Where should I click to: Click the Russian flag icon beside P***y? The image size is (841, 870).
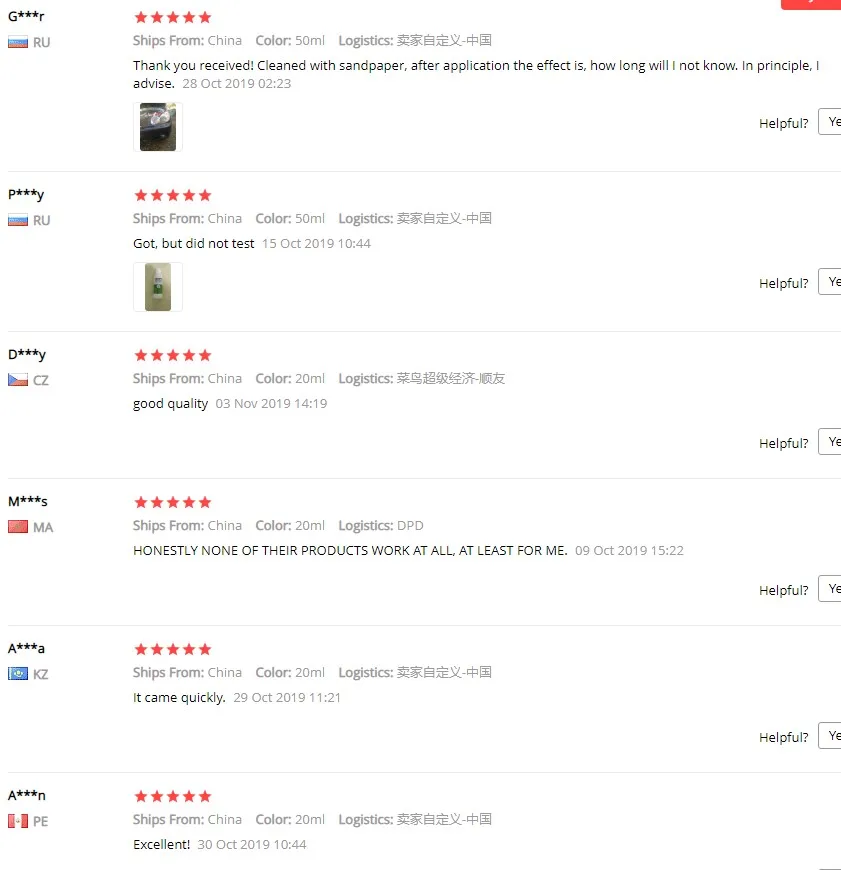point(18,220)
